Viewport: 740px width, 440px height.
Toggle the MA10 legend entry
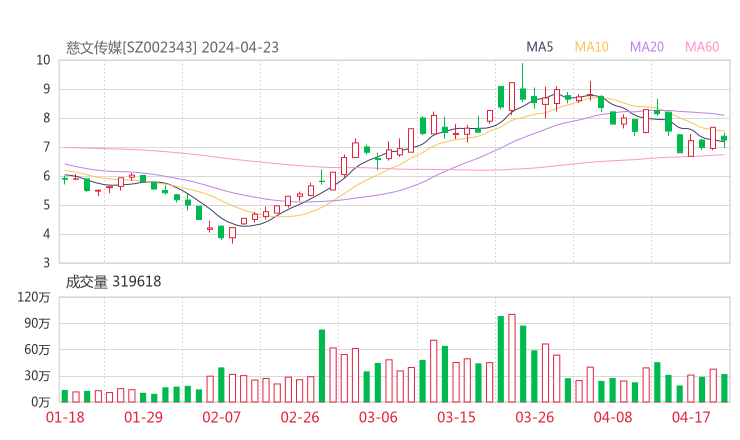591,47
